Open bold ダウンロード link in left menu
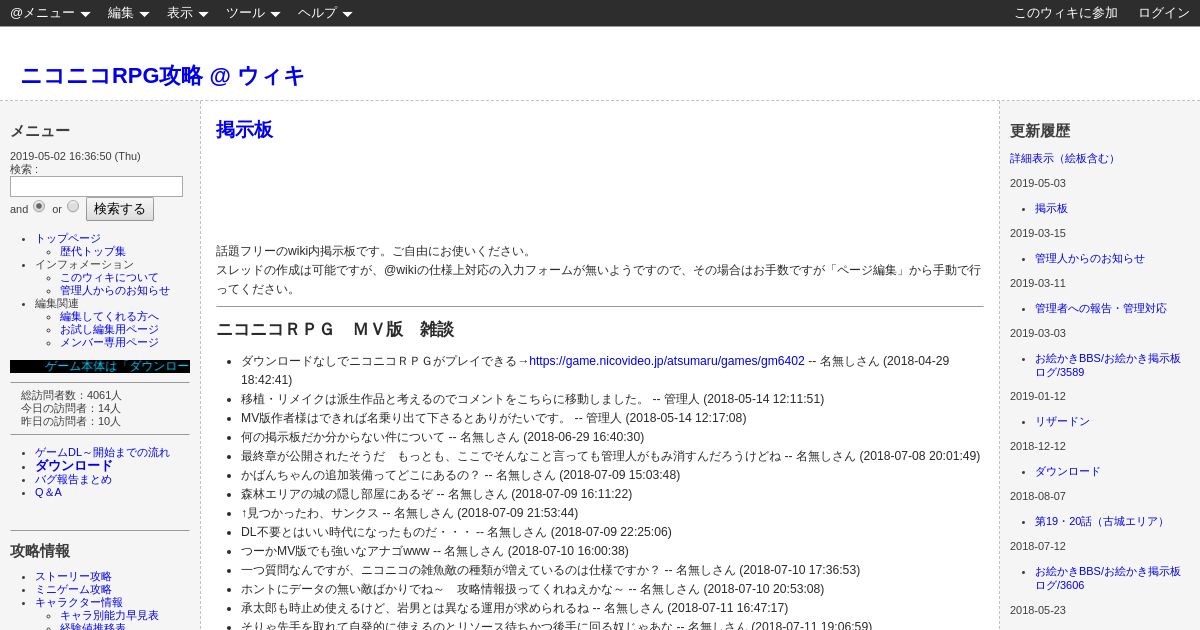 [x=74, y=465]
